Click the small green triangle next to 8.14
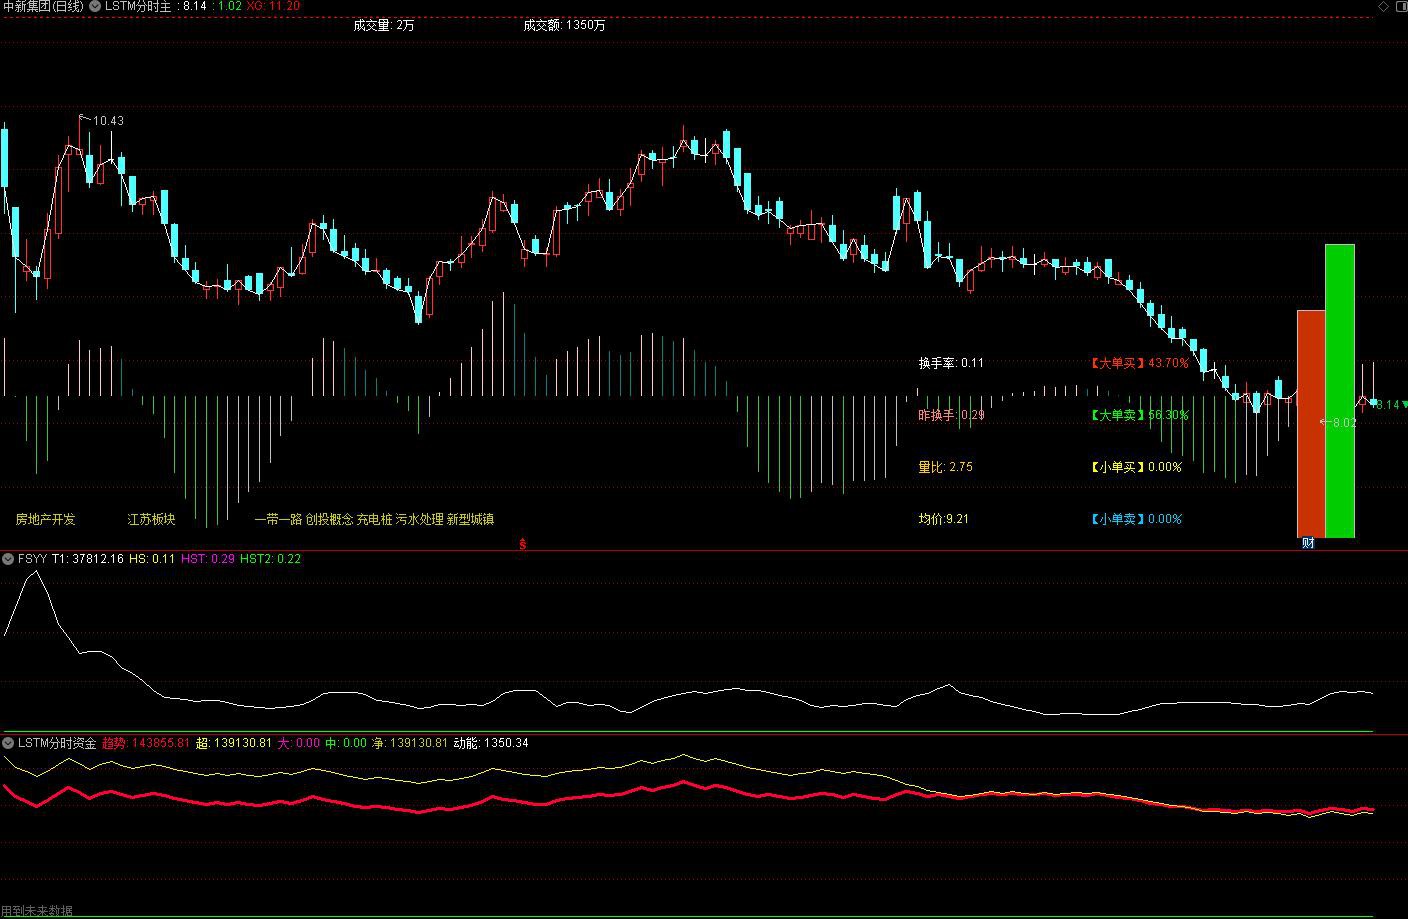Viewport: 1408px width, 919px height. tap(1403, 405)
